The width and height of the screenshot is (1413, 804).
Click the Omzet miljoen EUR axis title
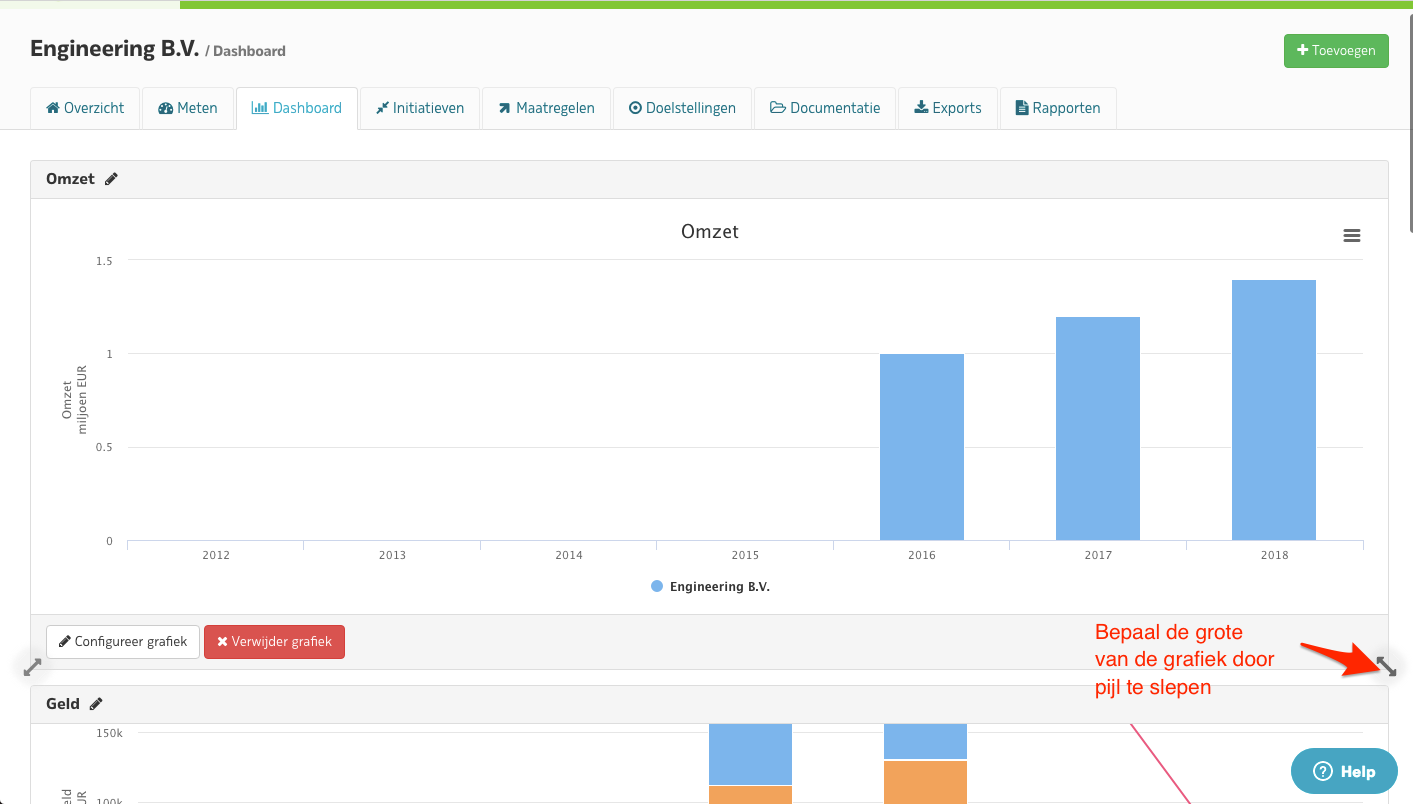[x=75, y=400]
